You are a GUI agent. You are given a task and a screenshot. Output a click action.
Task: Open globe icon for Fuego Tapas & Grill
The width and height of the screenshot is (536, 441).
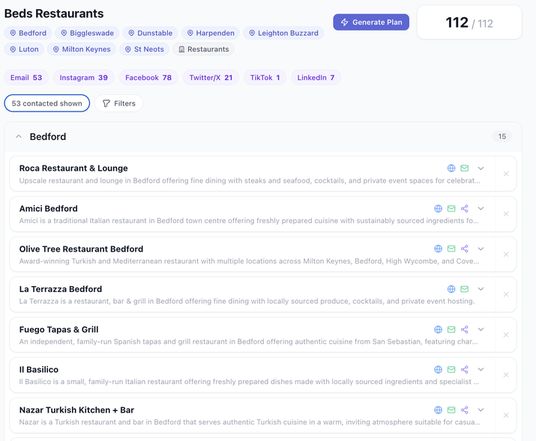[438, 329]
